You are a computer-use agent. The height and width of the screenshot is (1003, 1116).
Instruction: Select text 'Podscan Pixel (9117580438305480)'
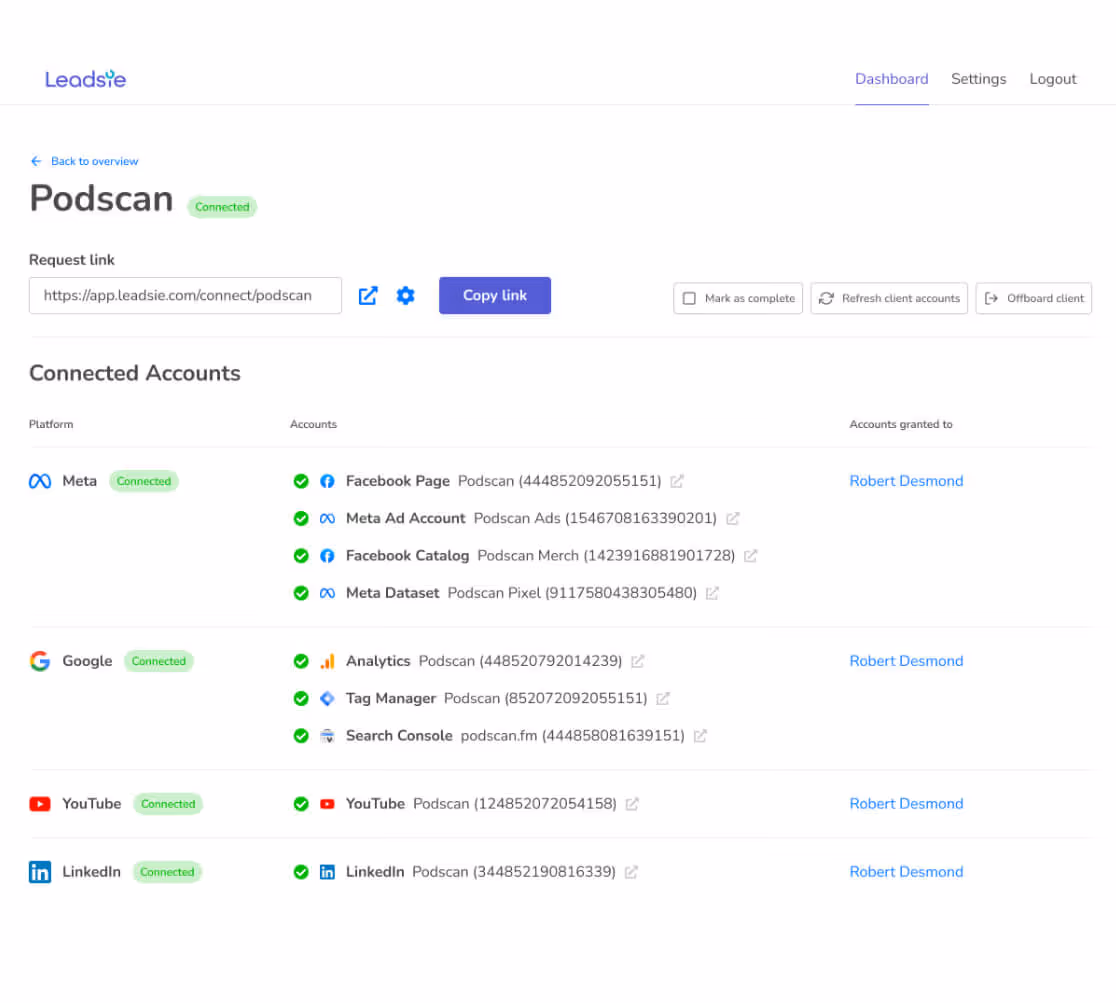coord(572,593)
